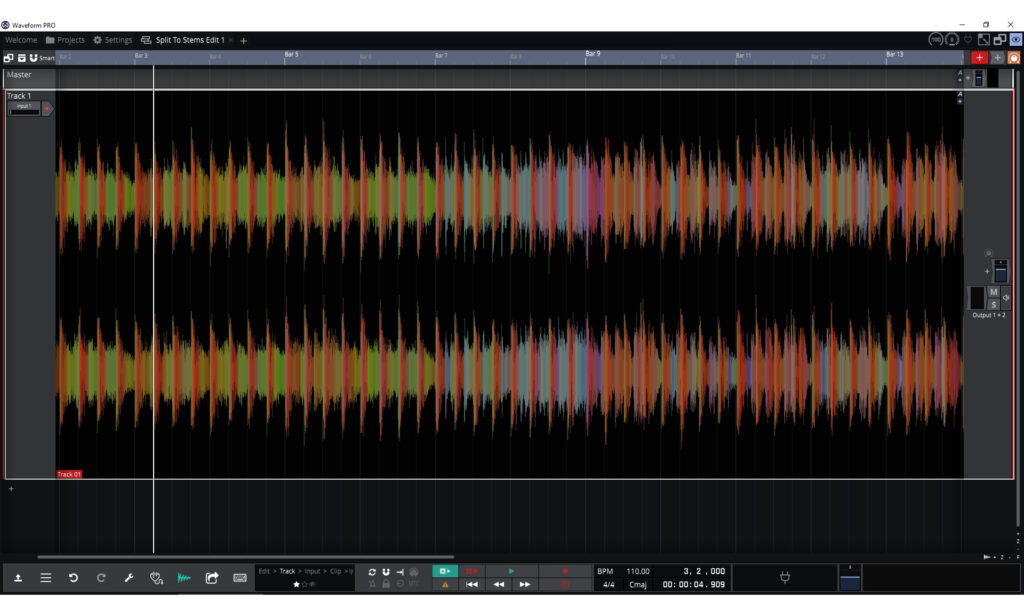The image size is (1024, 614).
Task: Click the teal waveform icon
Action: [184, 578]
